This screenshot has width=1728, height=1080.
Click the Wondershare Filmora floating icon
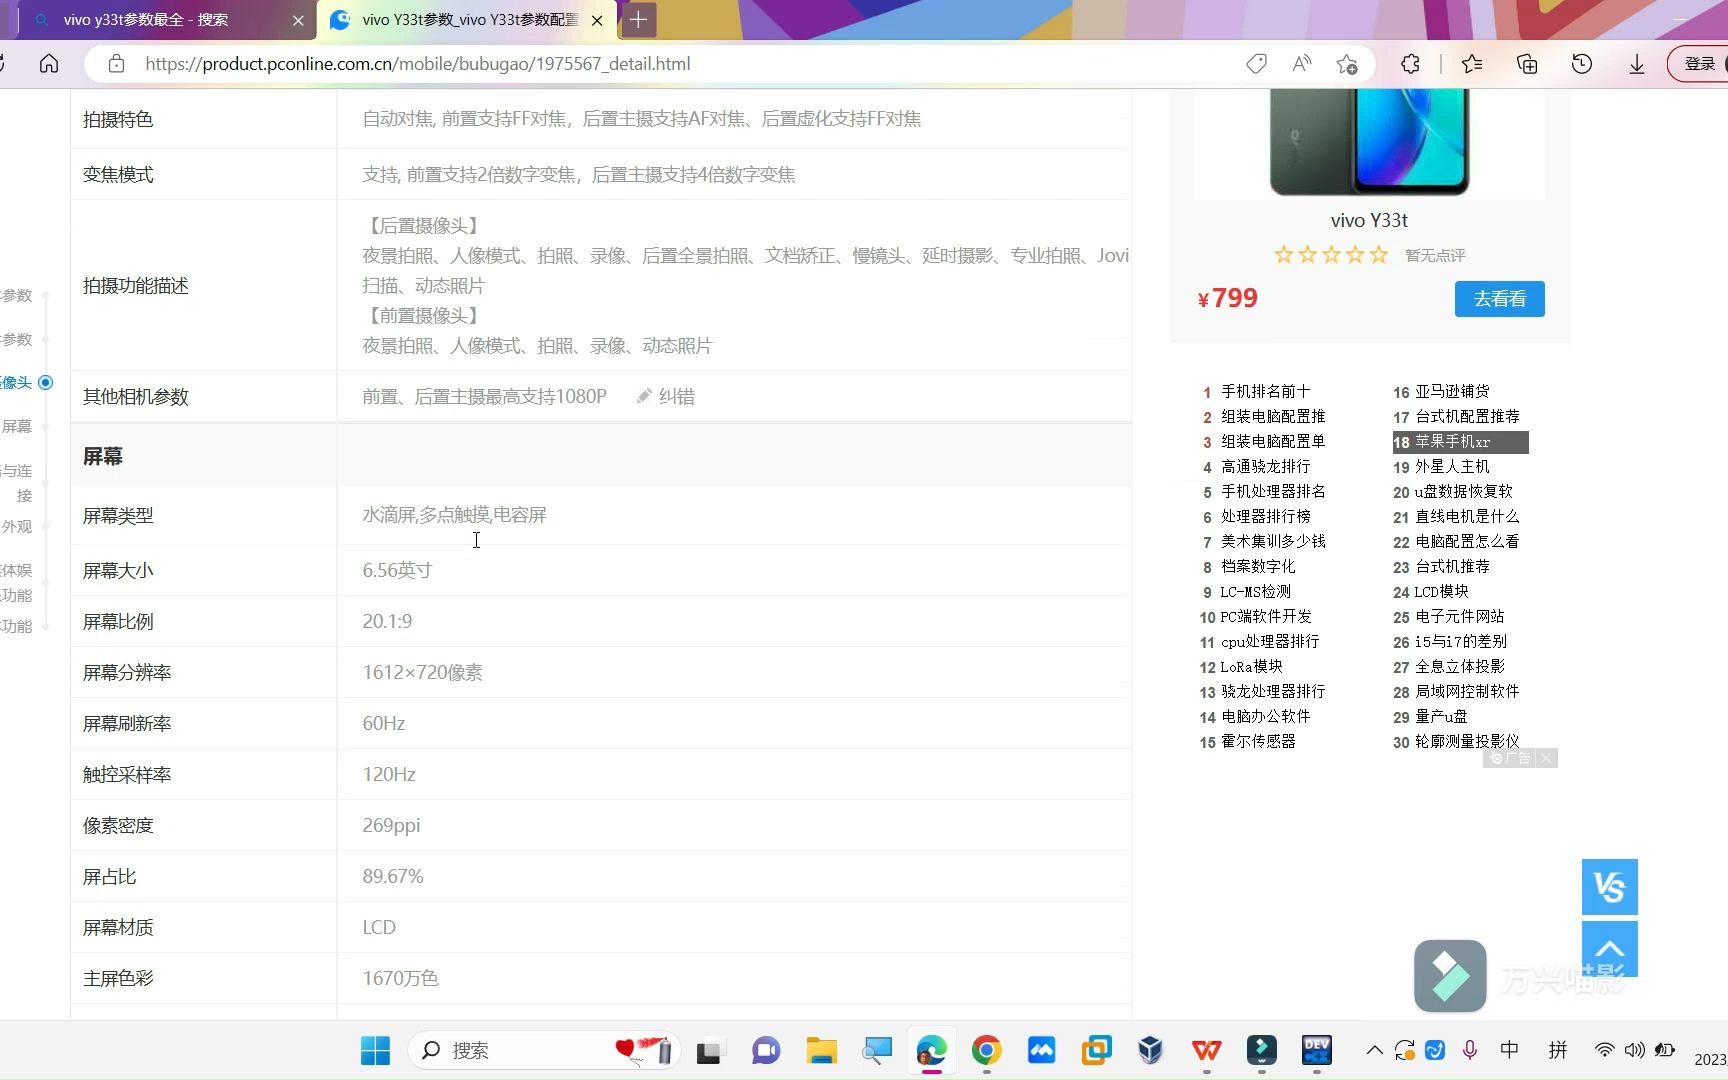point(1450,976)
